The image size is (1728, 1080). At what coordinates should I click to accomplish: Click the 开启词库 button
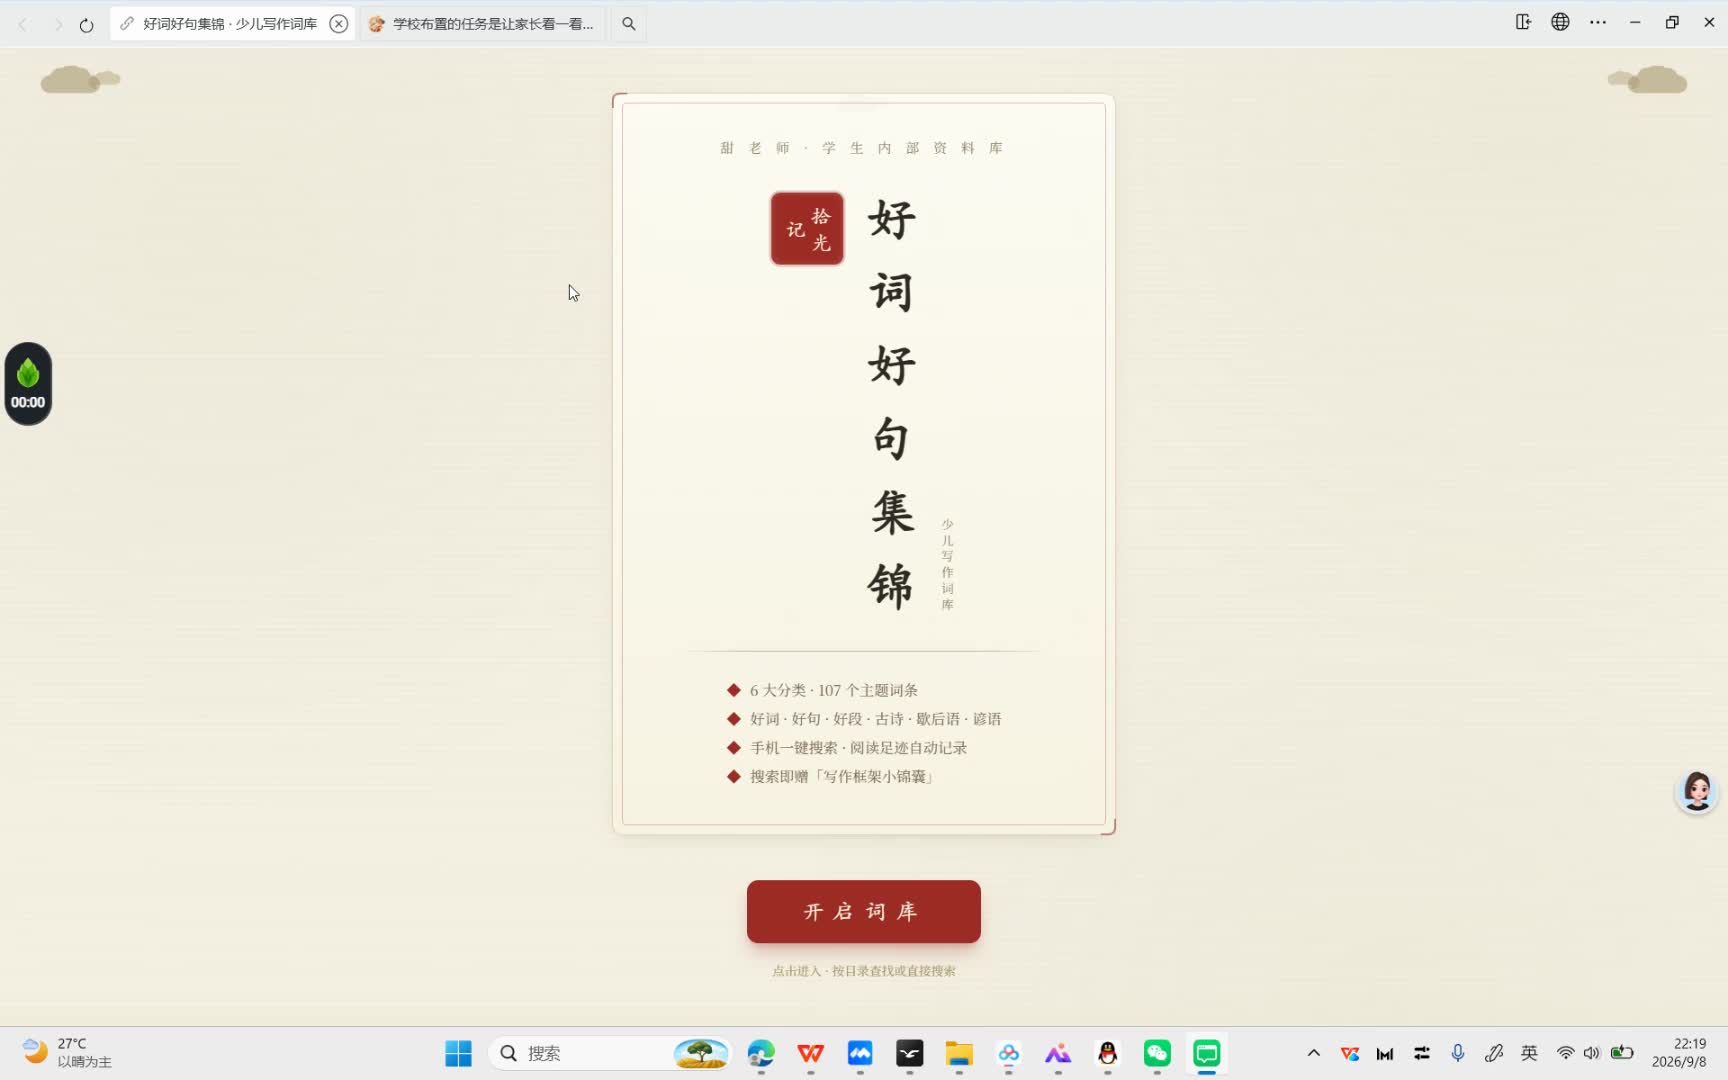pos(863,911)
